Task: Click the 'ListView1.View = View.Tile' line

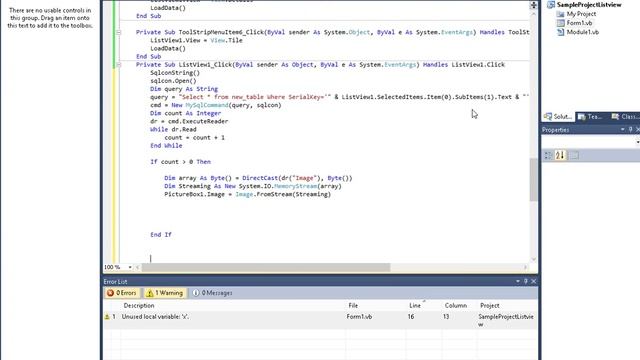Action: [196, 40]
